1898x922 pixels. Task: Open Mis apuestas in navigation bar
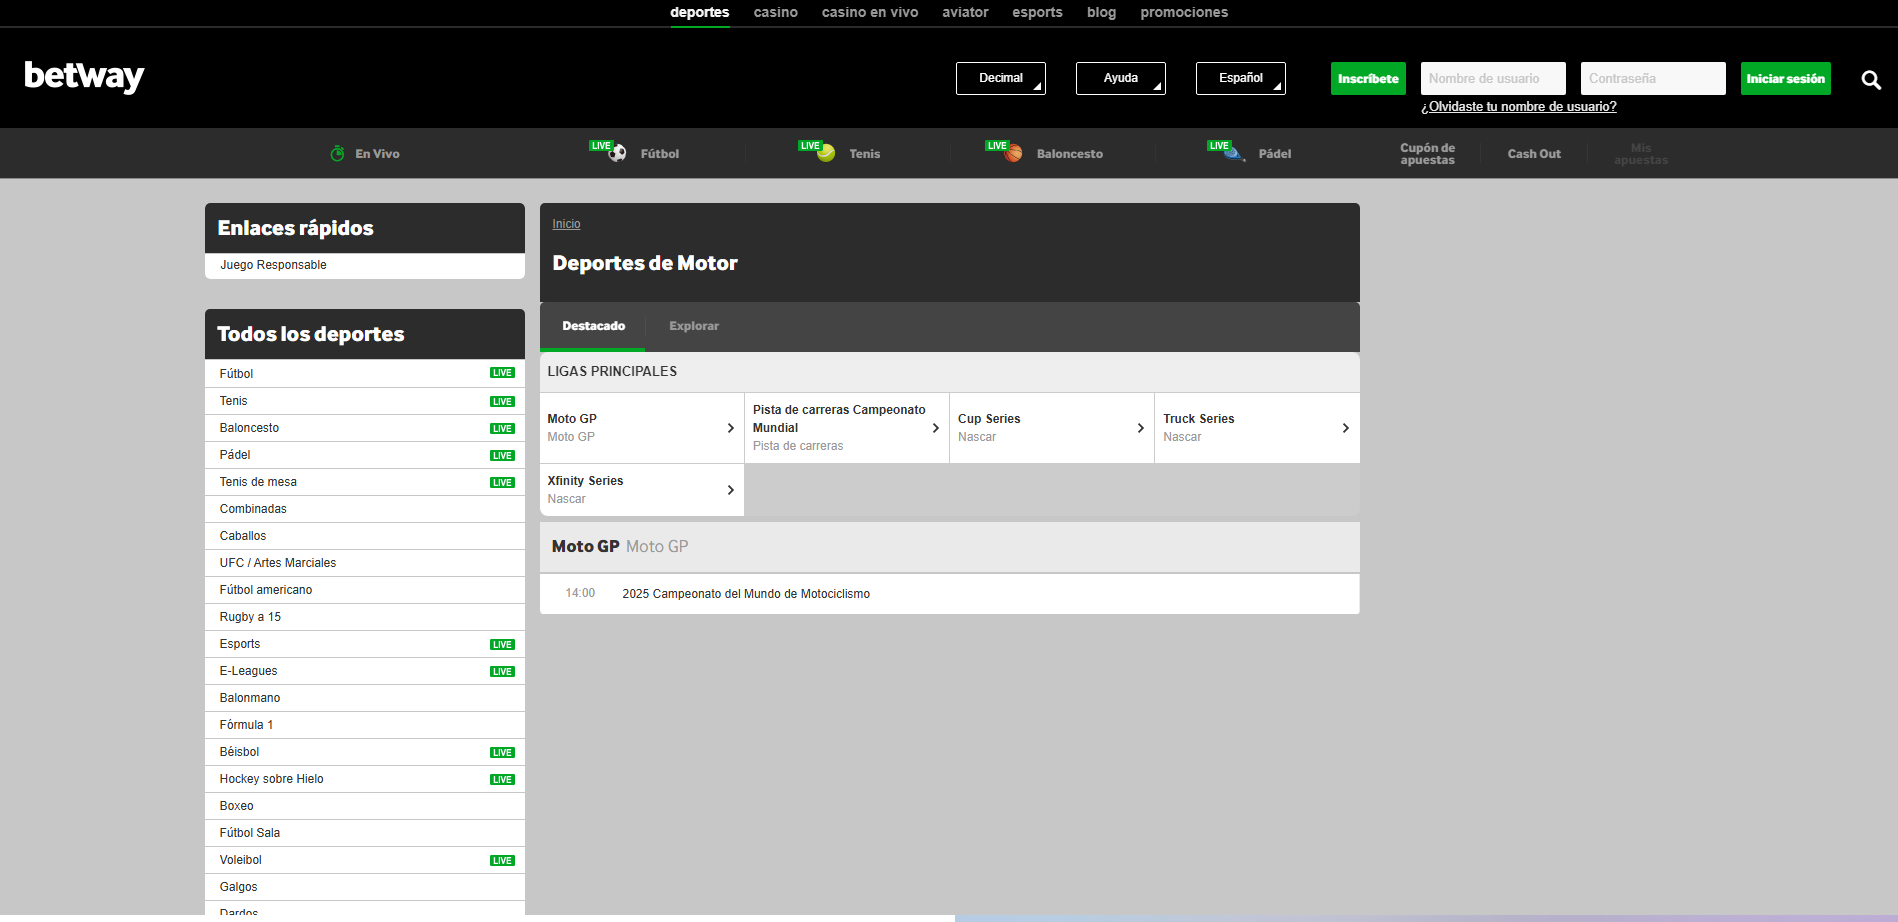tap(1641, 154)
